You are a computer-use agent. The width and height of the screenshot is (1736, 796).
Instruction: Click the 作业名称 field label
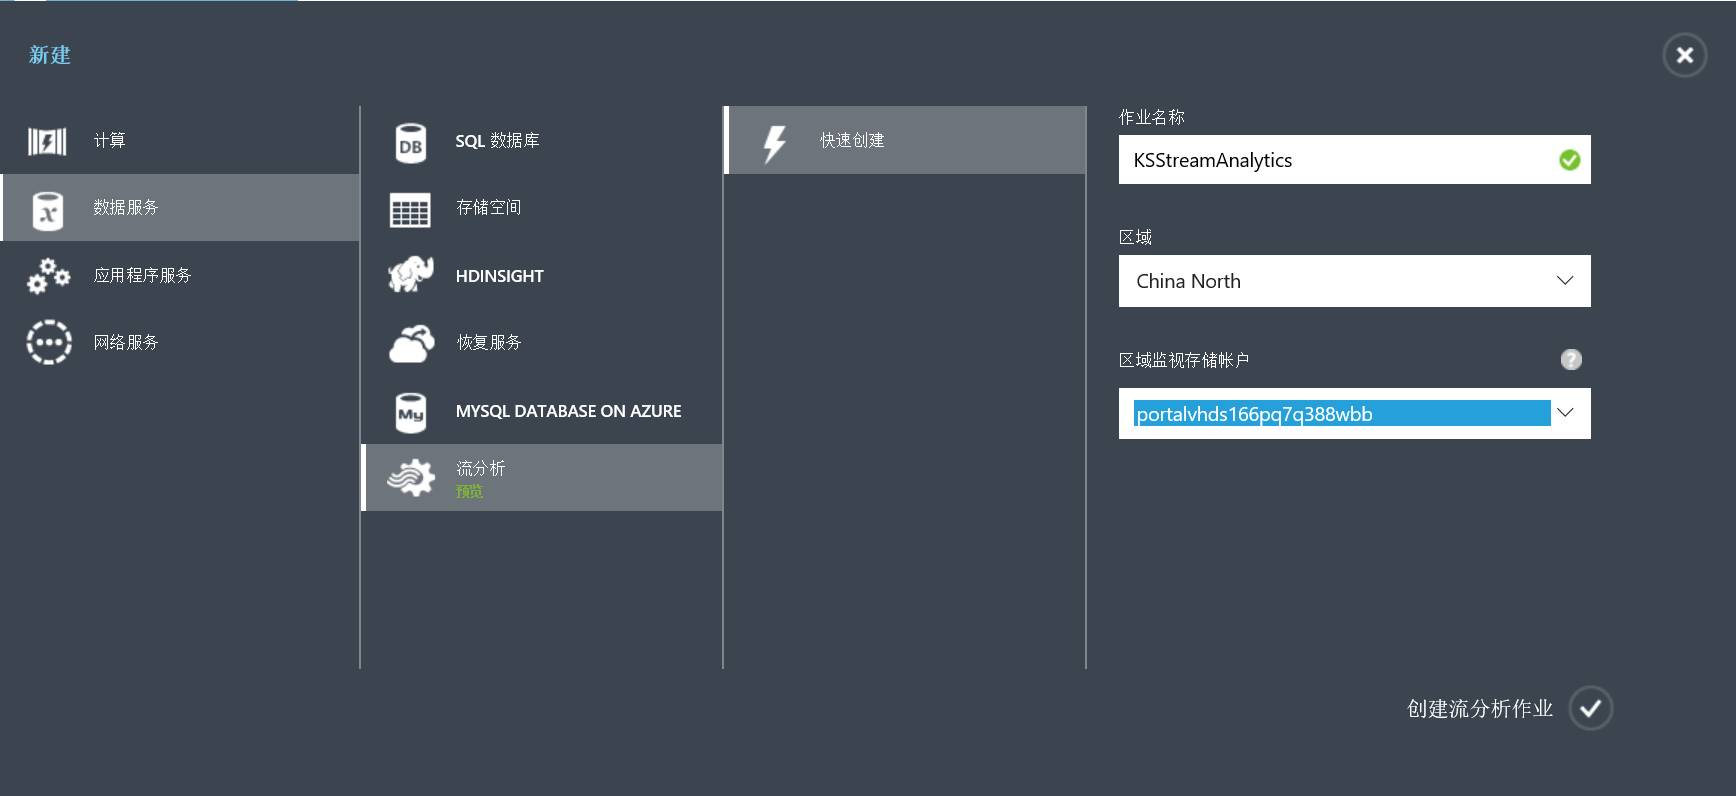(1151, 117)
